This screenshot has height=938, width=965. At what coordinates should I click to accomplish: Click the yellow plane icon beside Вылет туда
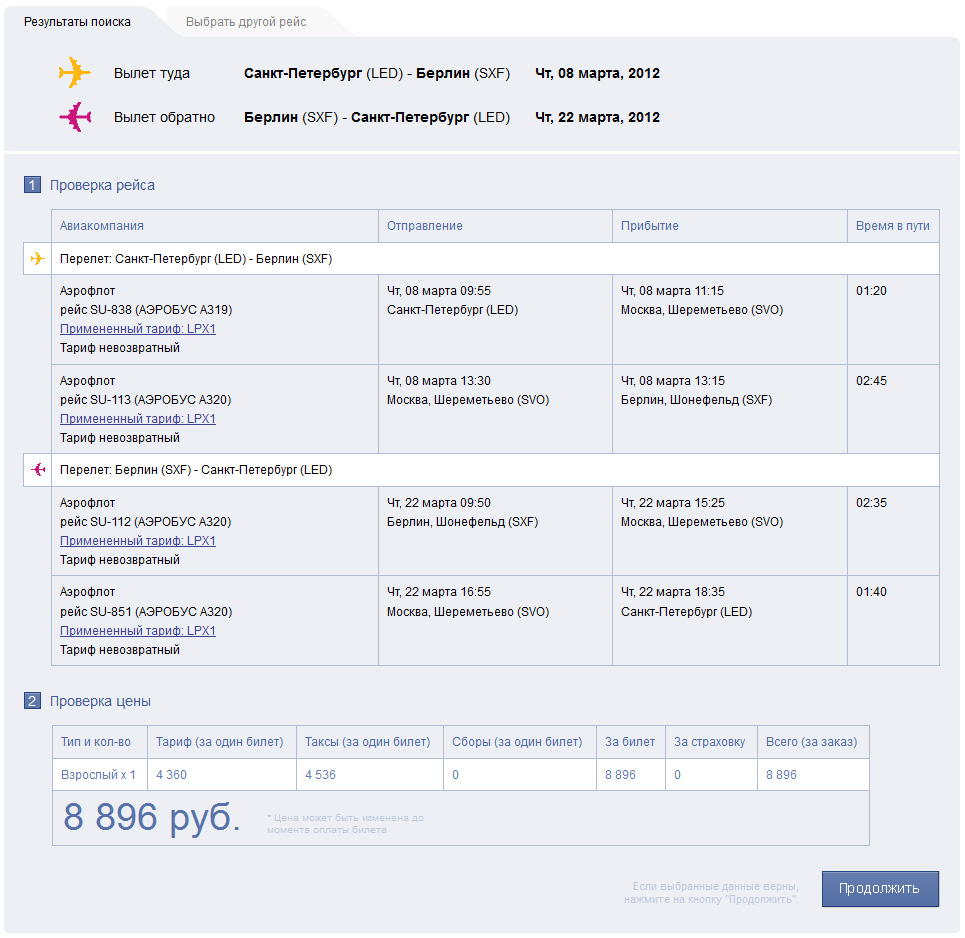(x=75, y=73)
